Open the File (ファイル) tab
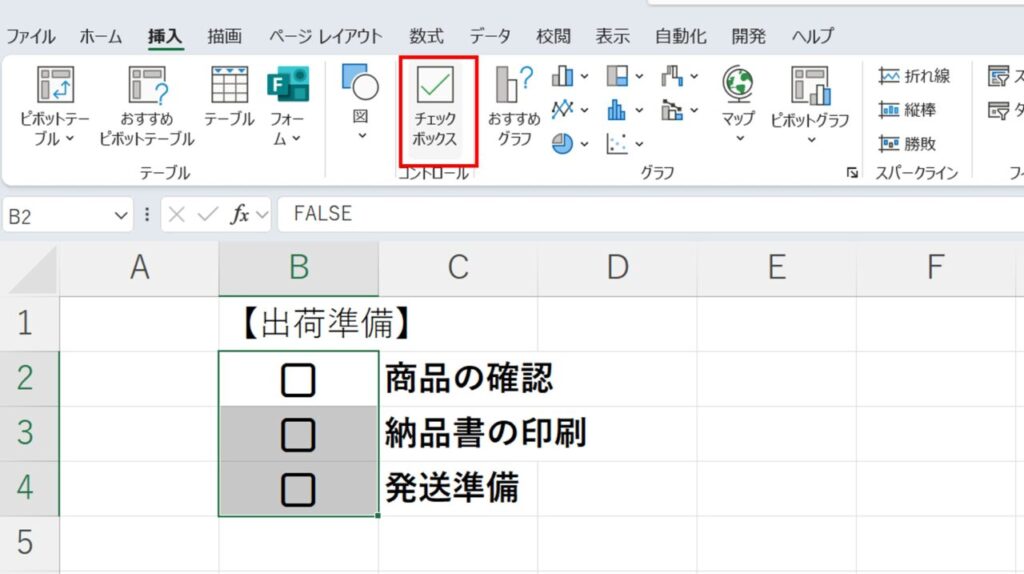Screen dimensions: 1024x574 pyautogui.click(x=31, y=36)
